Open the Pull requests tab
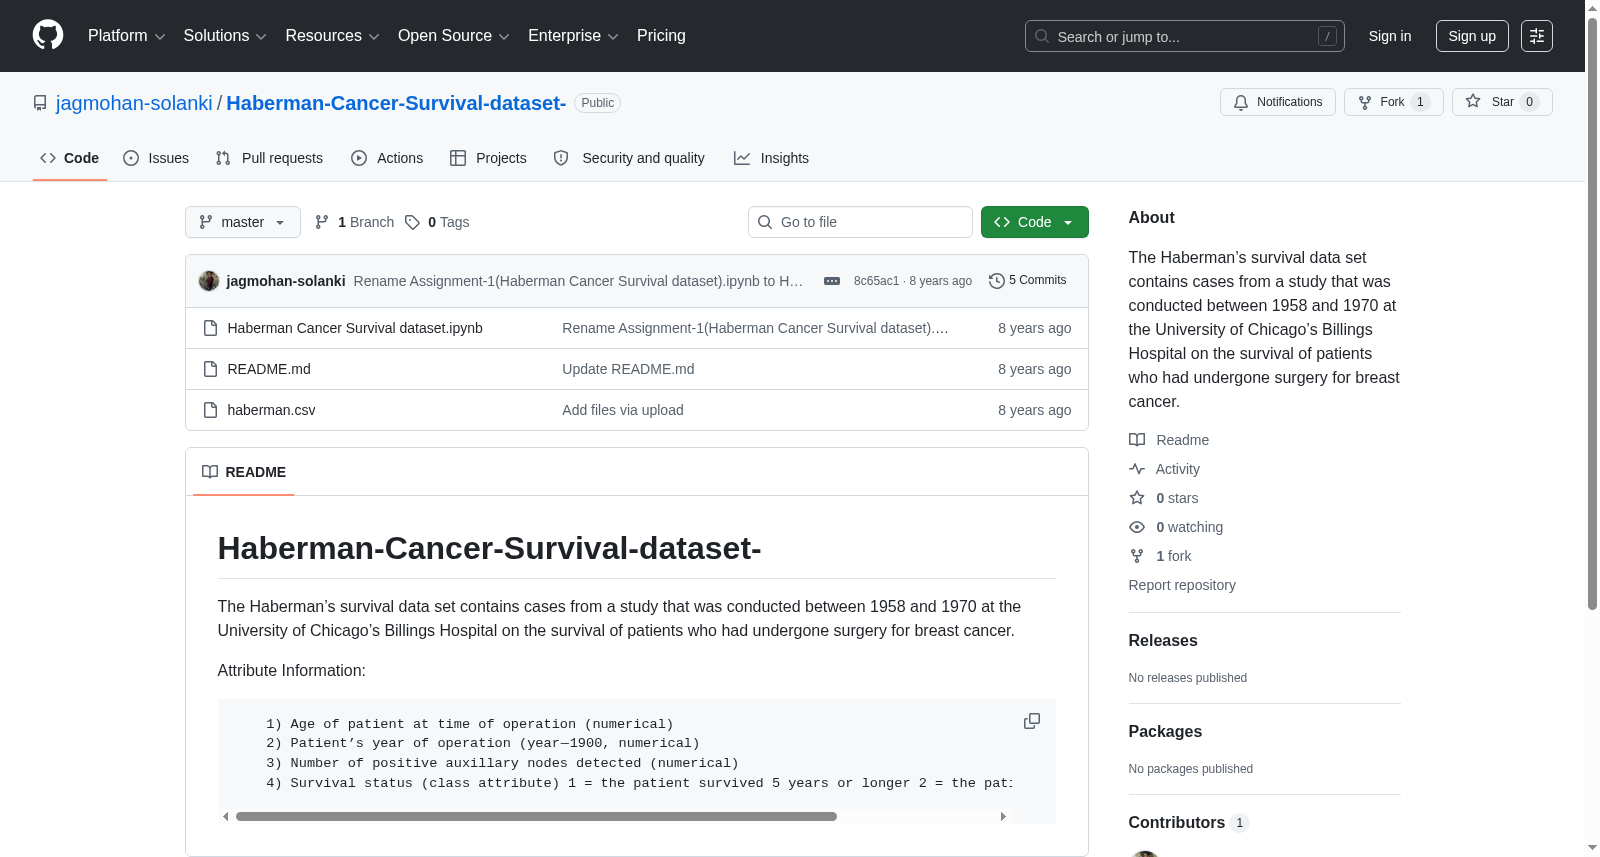This screenshot has height=857, width=1600. coord(269,158)
